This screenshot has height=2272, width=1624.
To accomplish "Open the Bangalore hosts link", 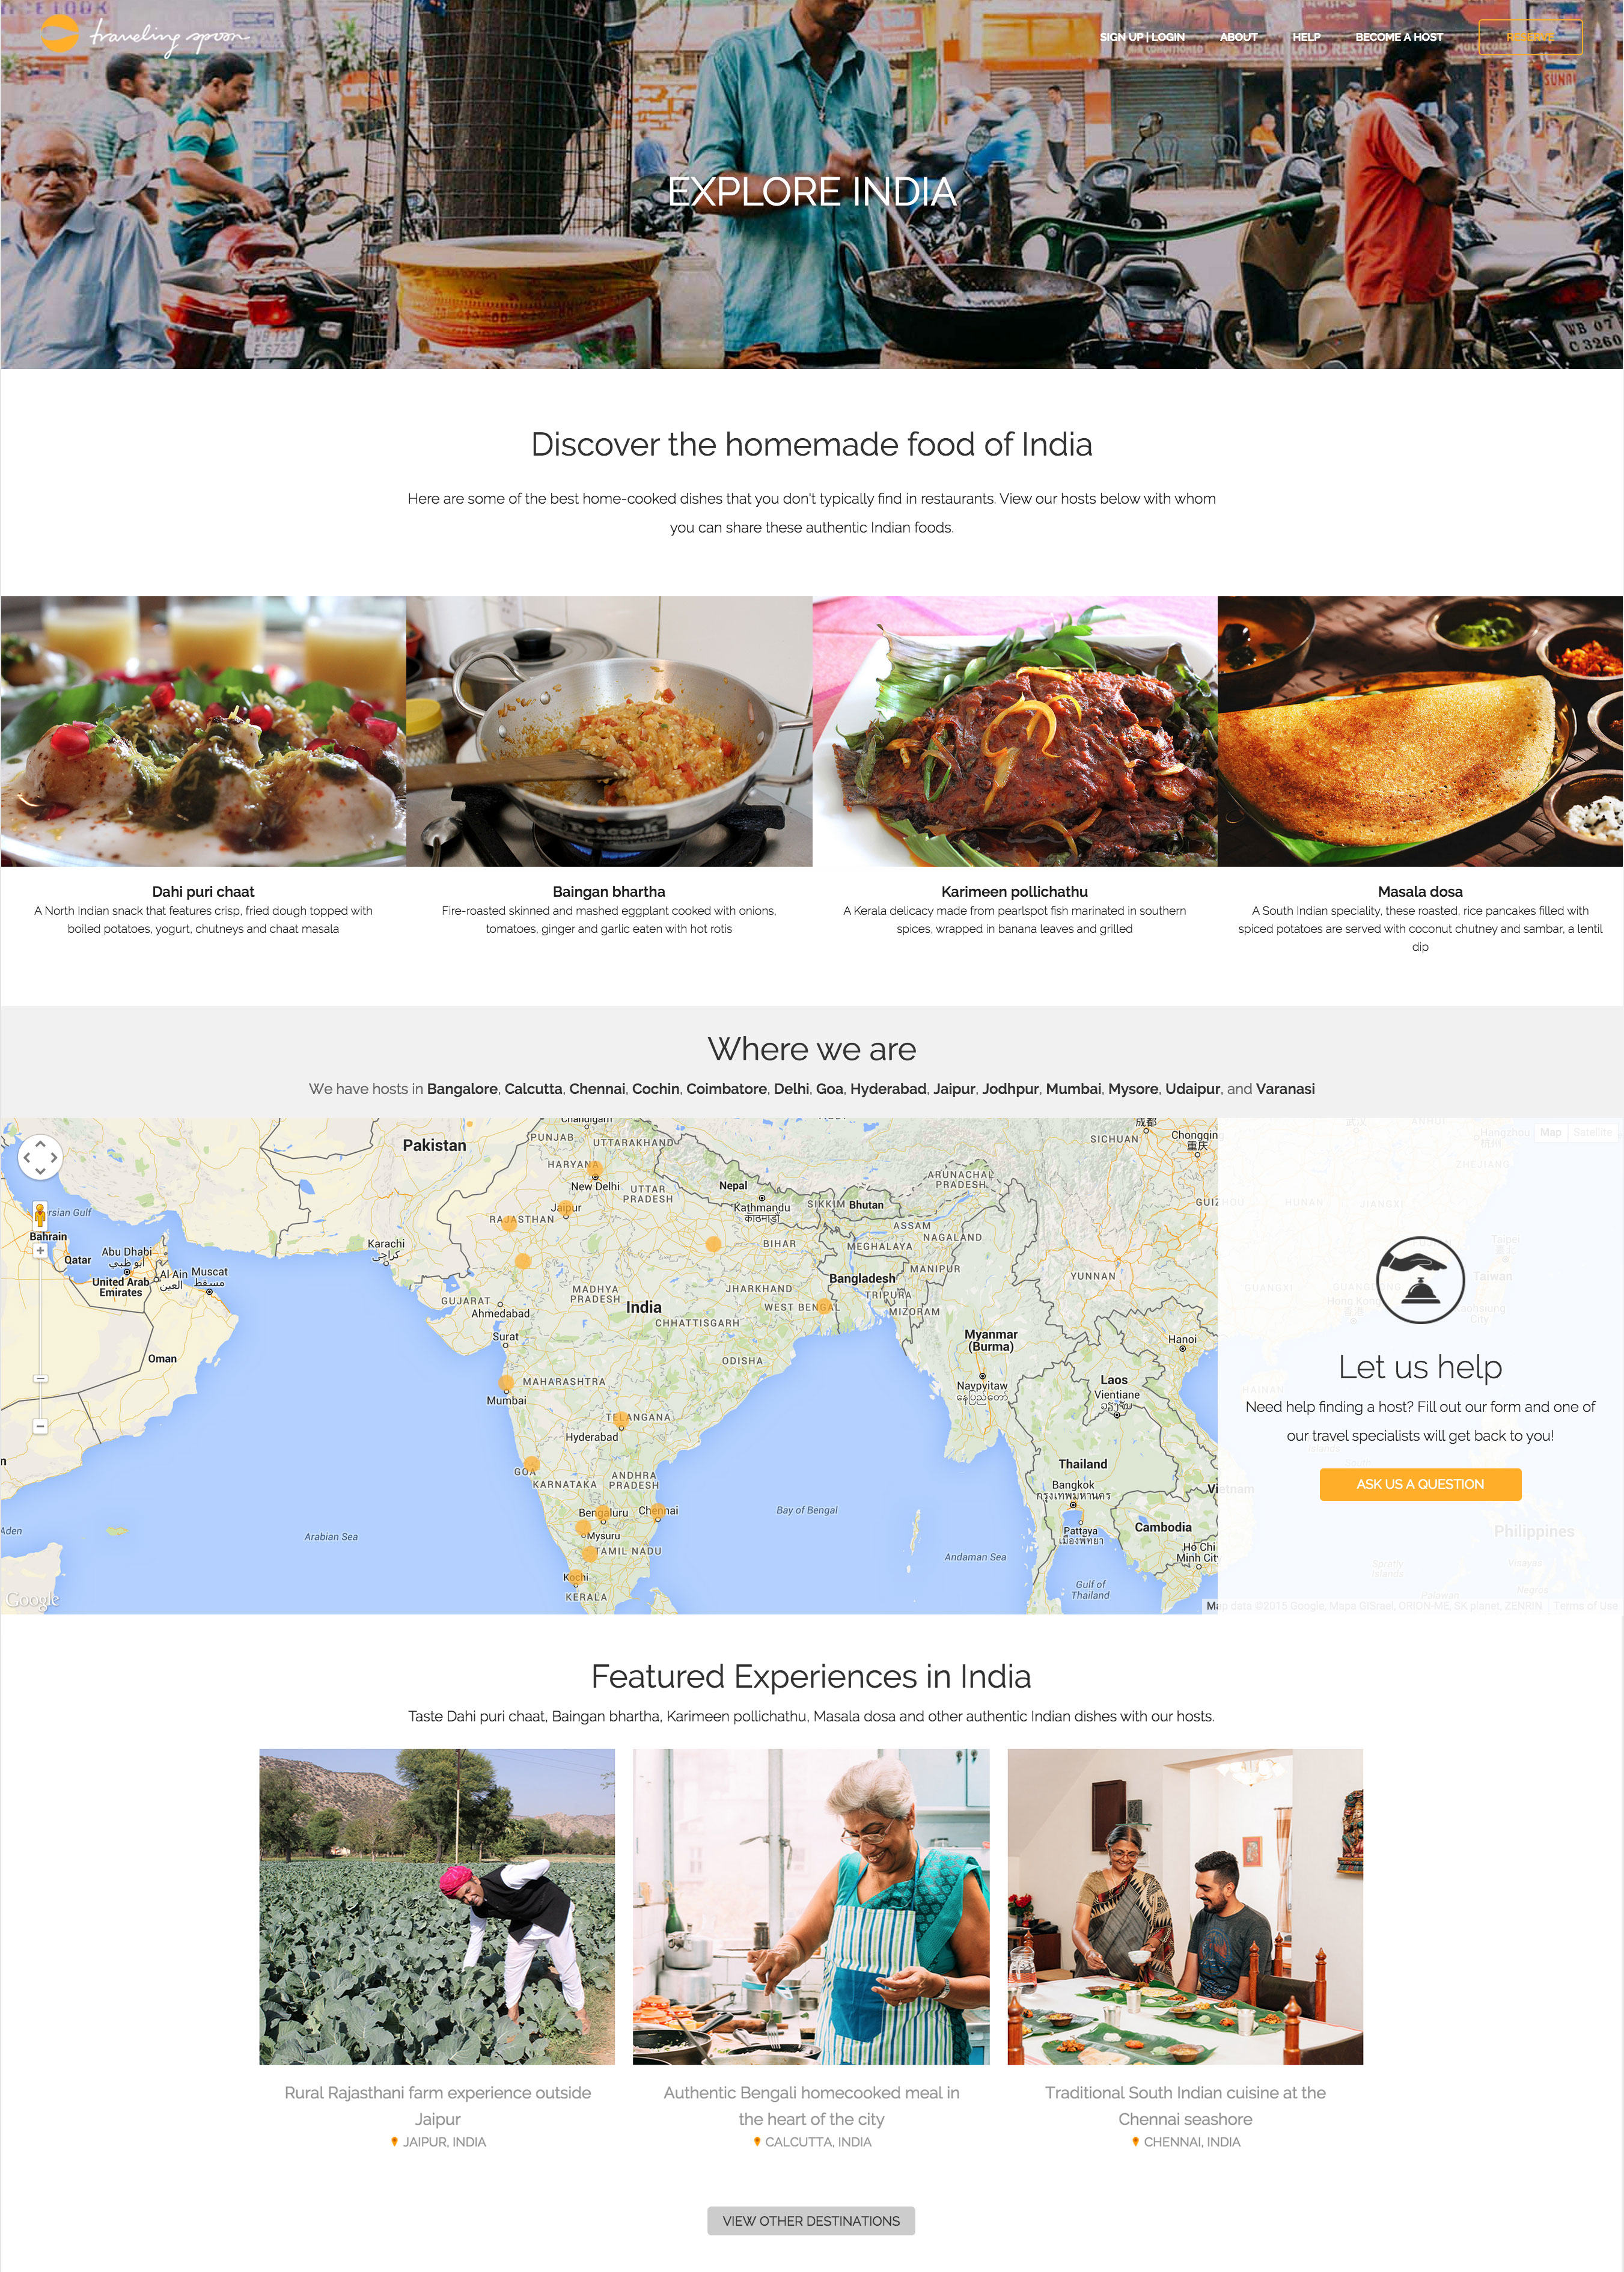I will coord(462,1088).
